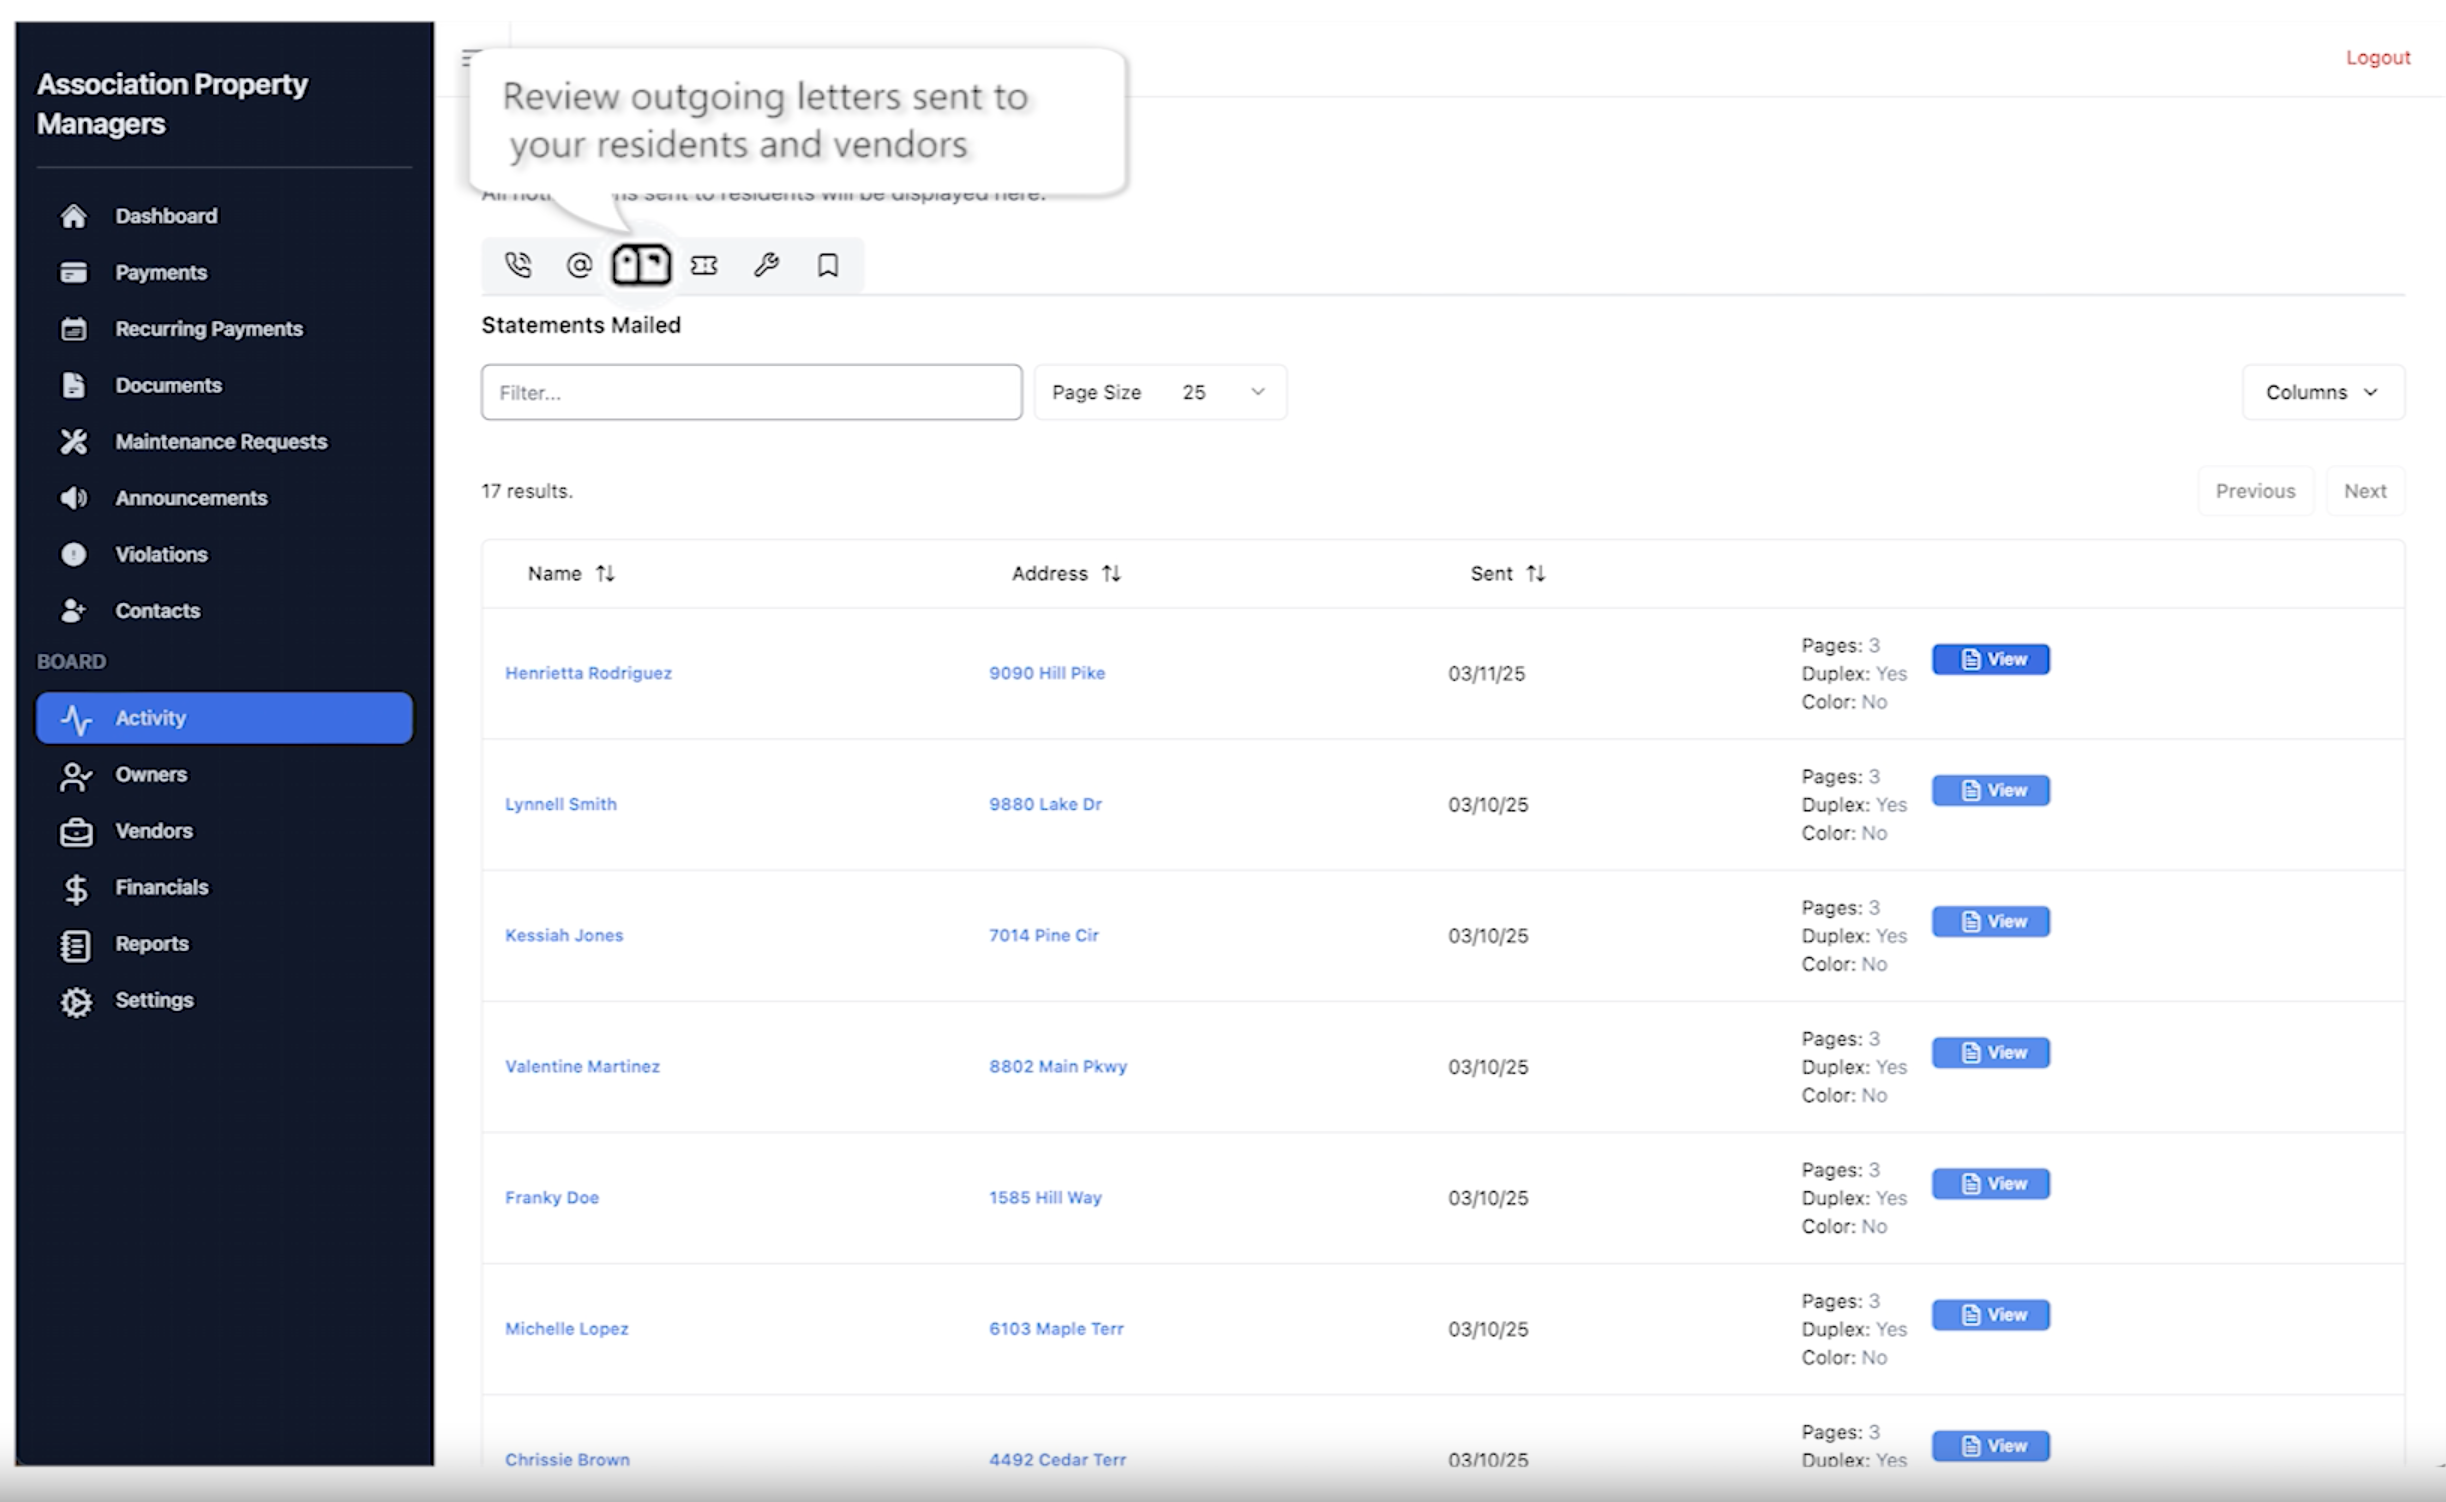
Task: Open Financials from the sidebar
Action: click(161, 887)
